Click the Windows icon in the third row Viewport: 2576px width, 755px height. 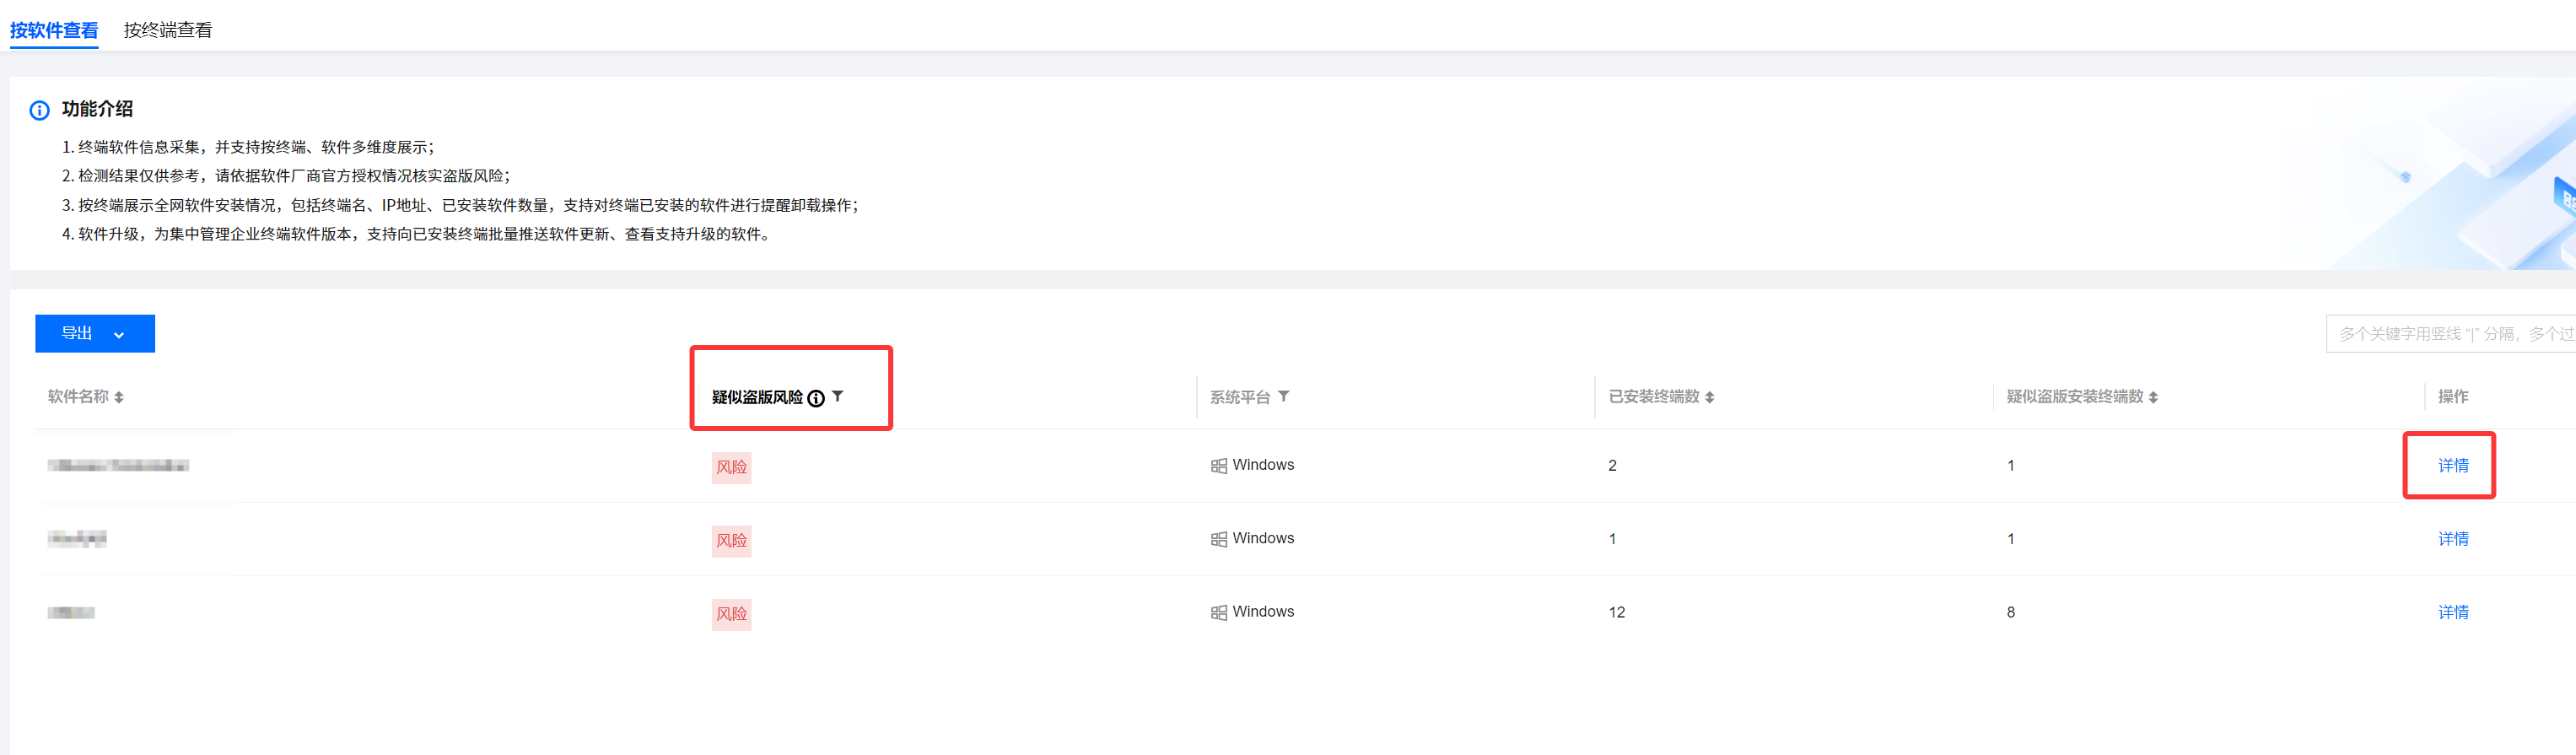pos(1219,613)
